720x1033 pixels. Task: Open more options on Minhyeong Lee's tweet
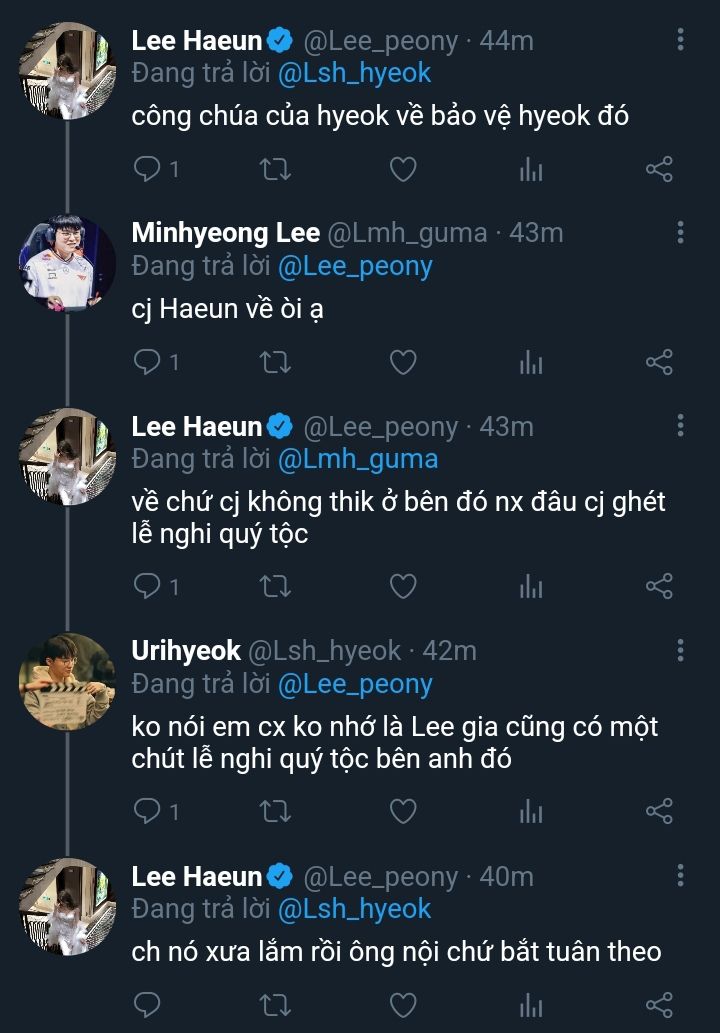tap(680, 233)
